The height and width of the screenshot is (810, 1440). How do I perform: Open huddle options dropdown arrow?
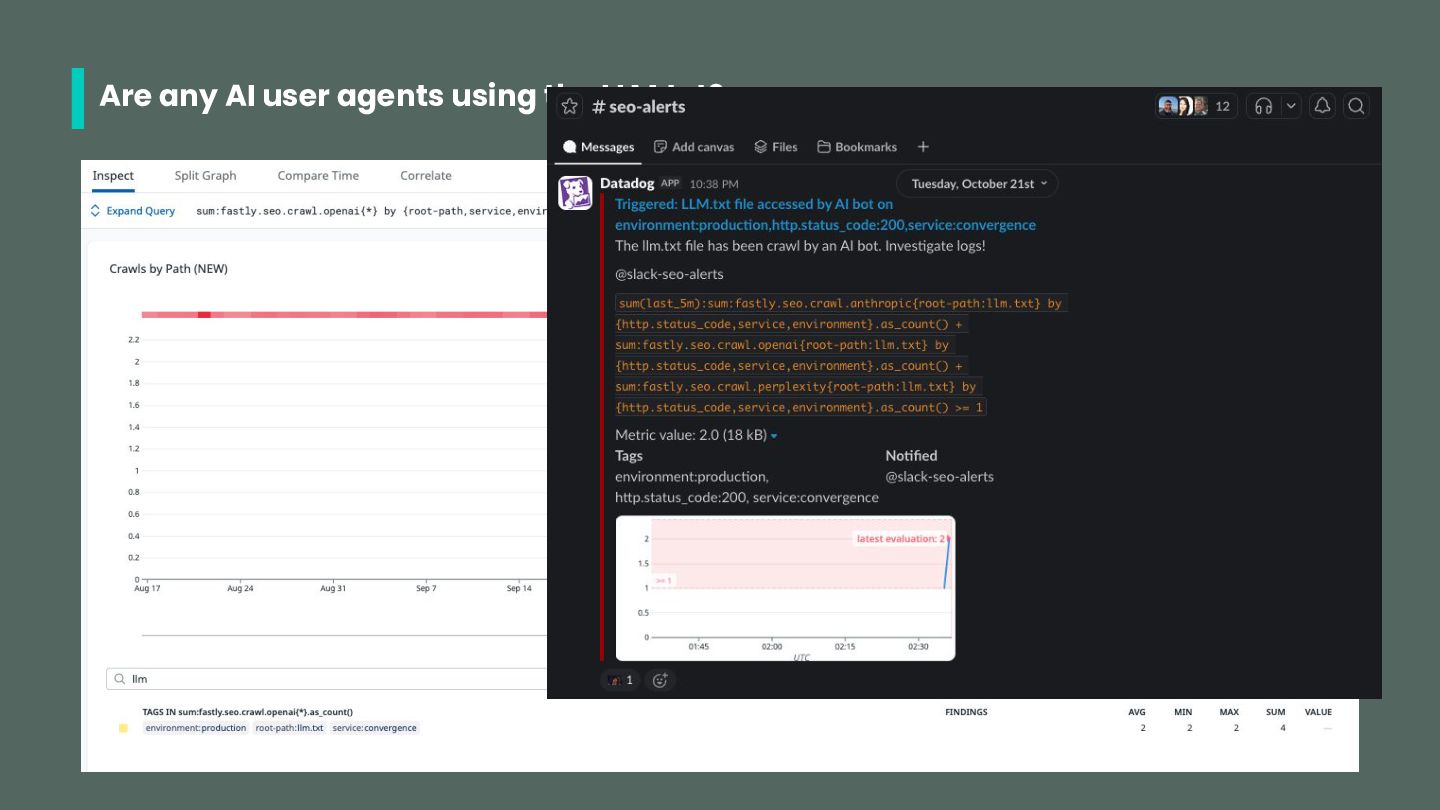tap(1291, 106)
